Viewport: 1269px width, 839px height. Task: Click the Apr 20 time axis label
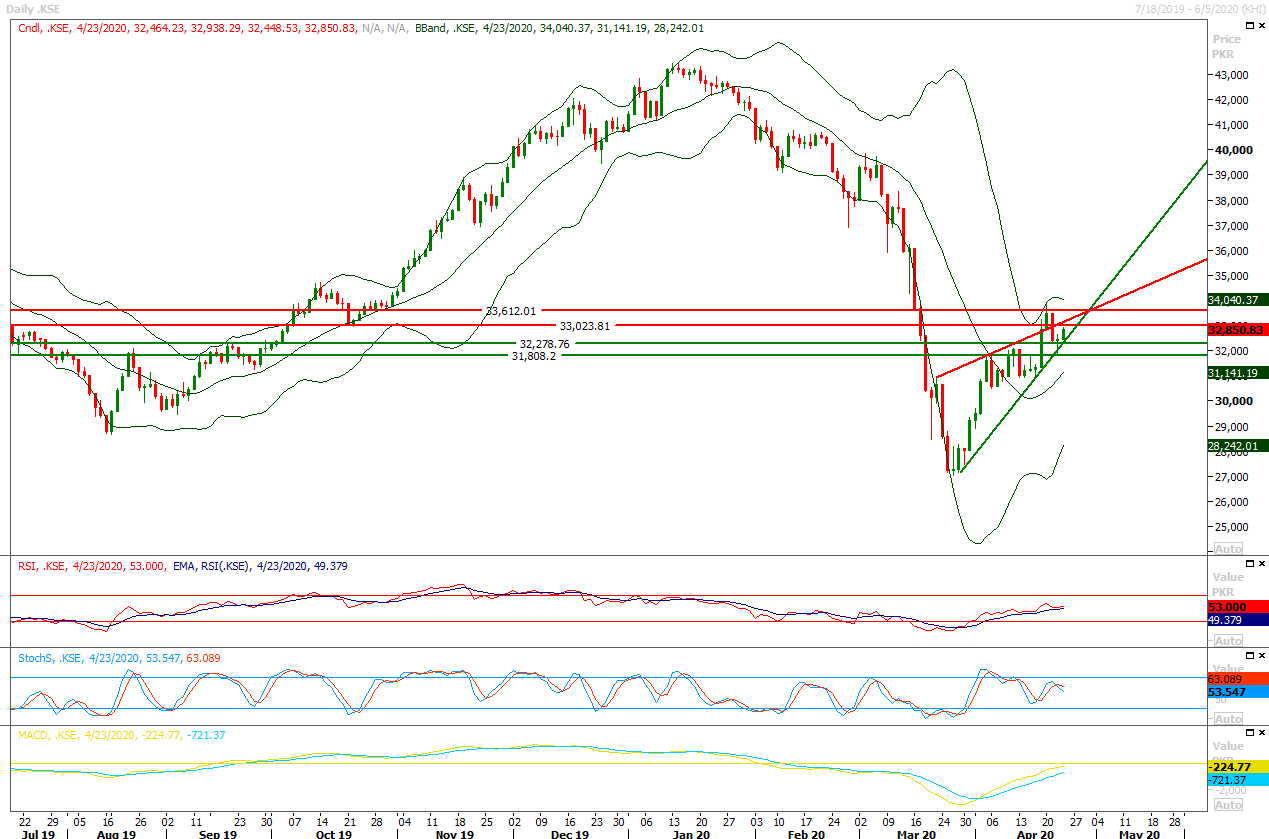pos(1036,833)
